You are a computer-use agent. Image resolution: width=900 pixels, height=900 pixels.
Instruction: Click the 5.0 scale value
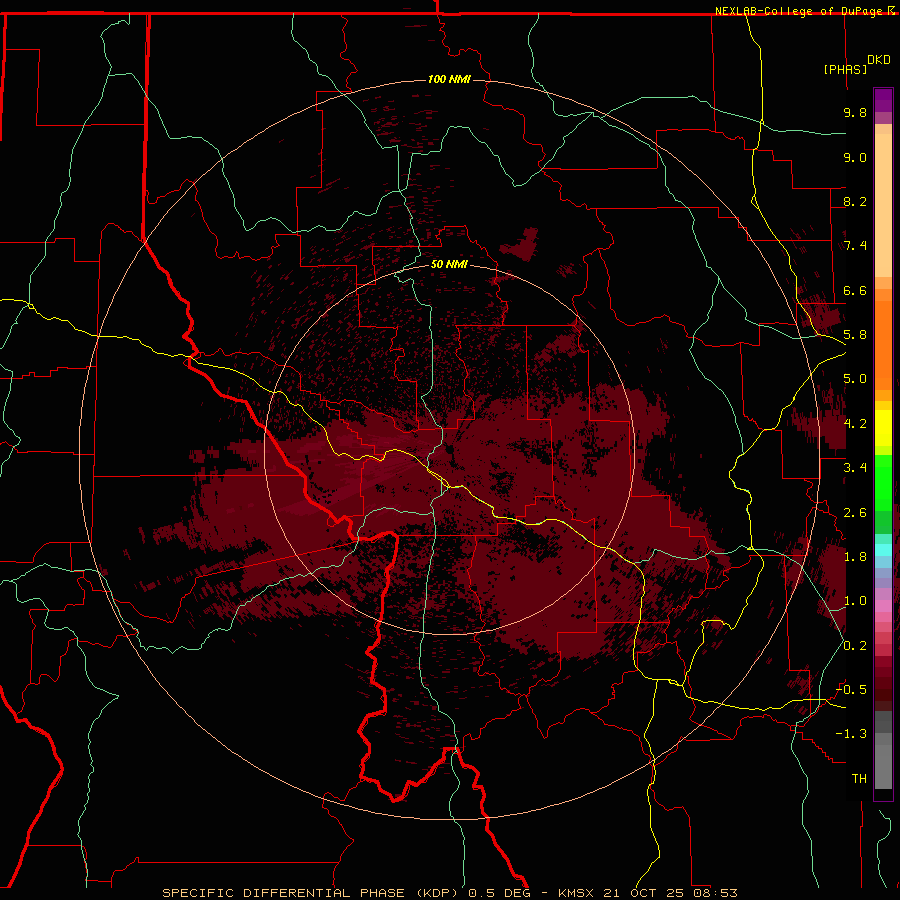click(855, 379)
